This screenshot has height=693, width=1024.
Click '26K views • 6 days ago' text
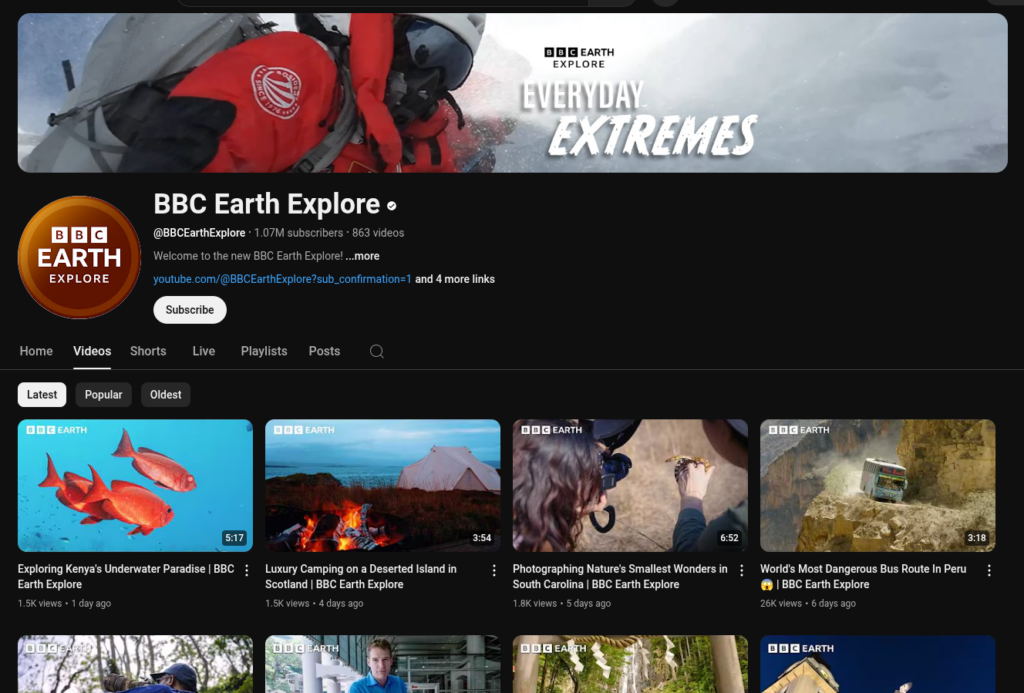808,604
